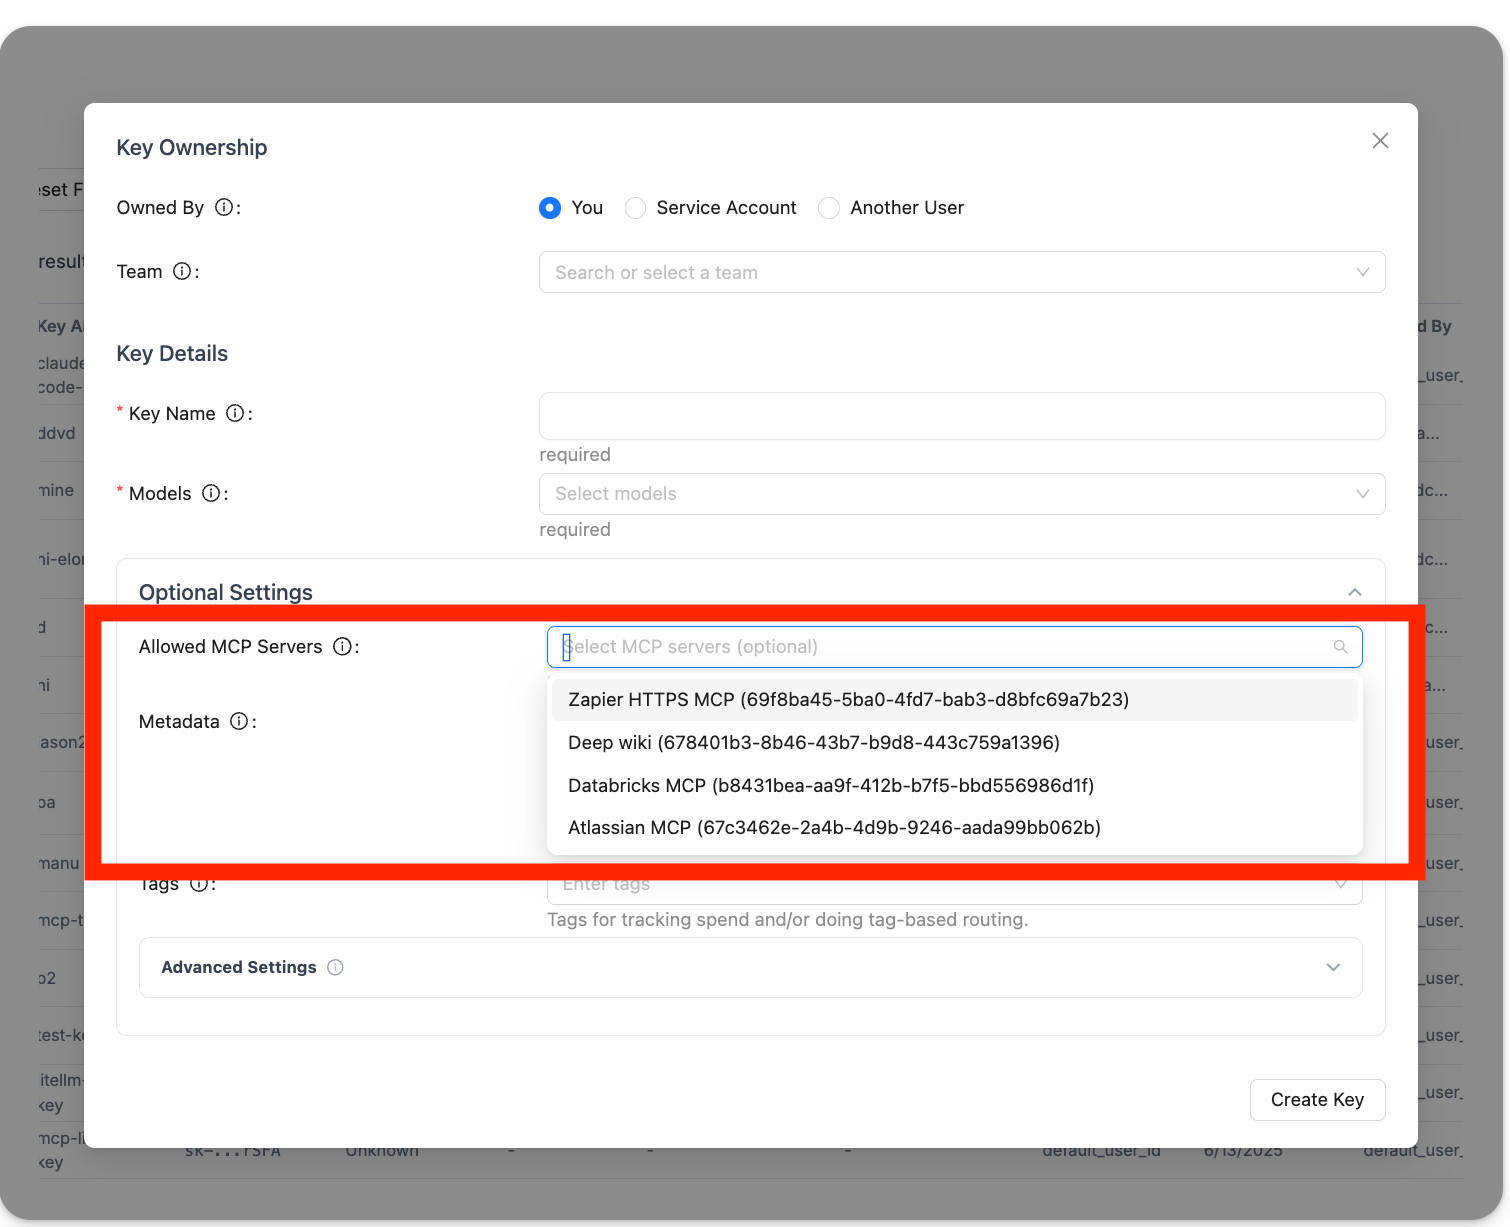Click the Allowed MCP Servers info icon
This screenshot has width=1510, height=1227.
[342, 647]
